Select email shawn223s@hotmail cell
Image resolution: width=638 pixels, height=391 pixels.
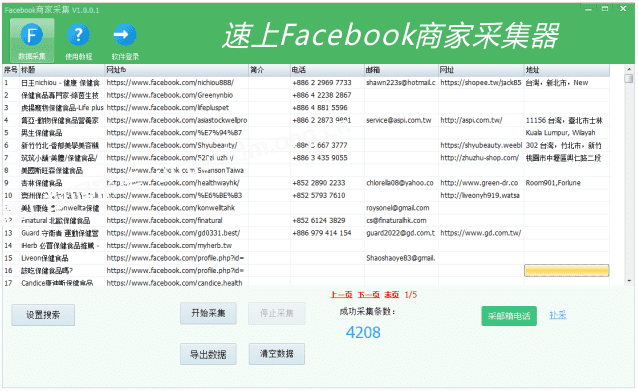point(401,83)
